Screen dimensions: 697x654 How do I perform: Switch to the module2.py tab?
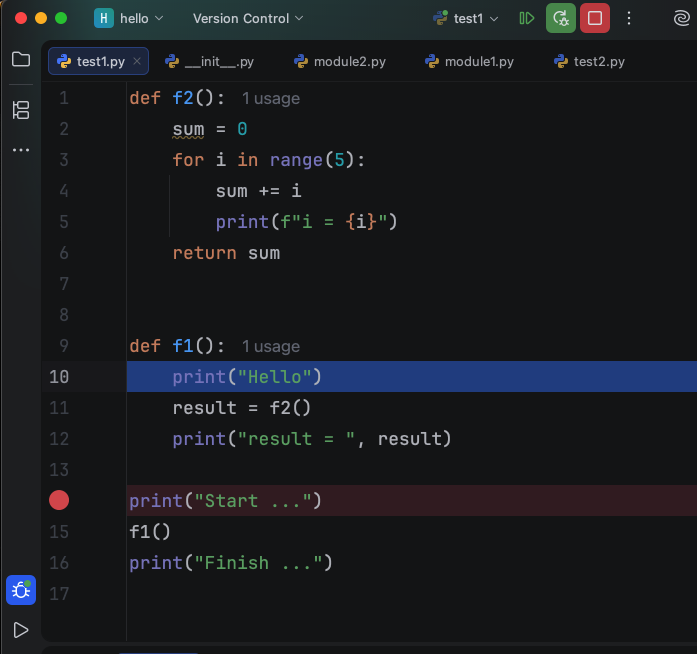click(340, 61)
